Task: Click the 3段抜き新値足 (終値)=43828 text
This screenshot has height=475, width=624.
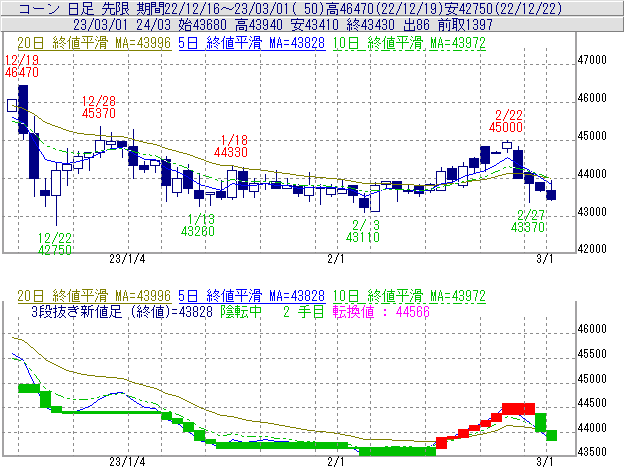Action: [x=122, y=312]
